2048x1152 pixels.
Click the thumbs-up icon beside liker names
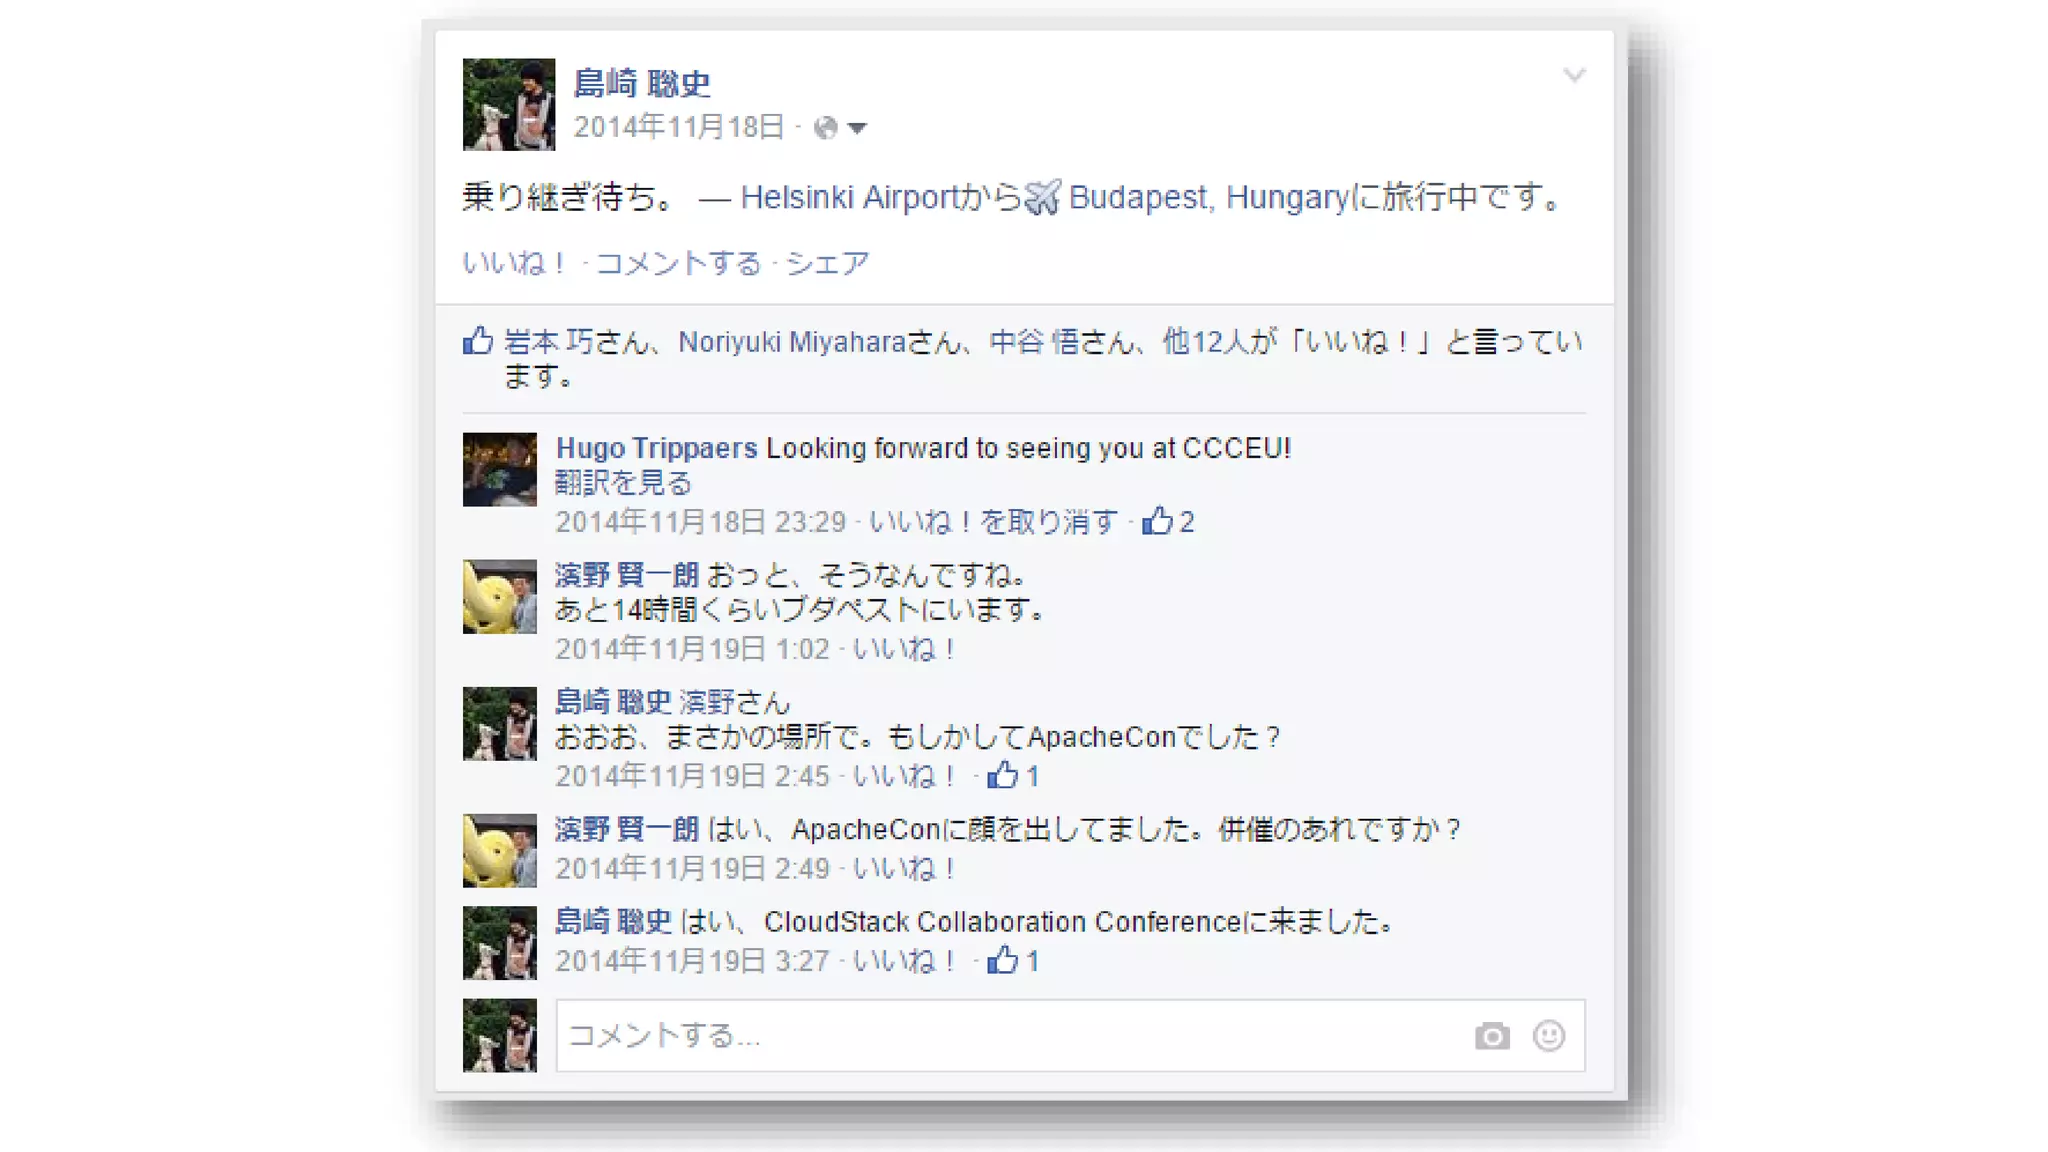[x=478, y=340]
